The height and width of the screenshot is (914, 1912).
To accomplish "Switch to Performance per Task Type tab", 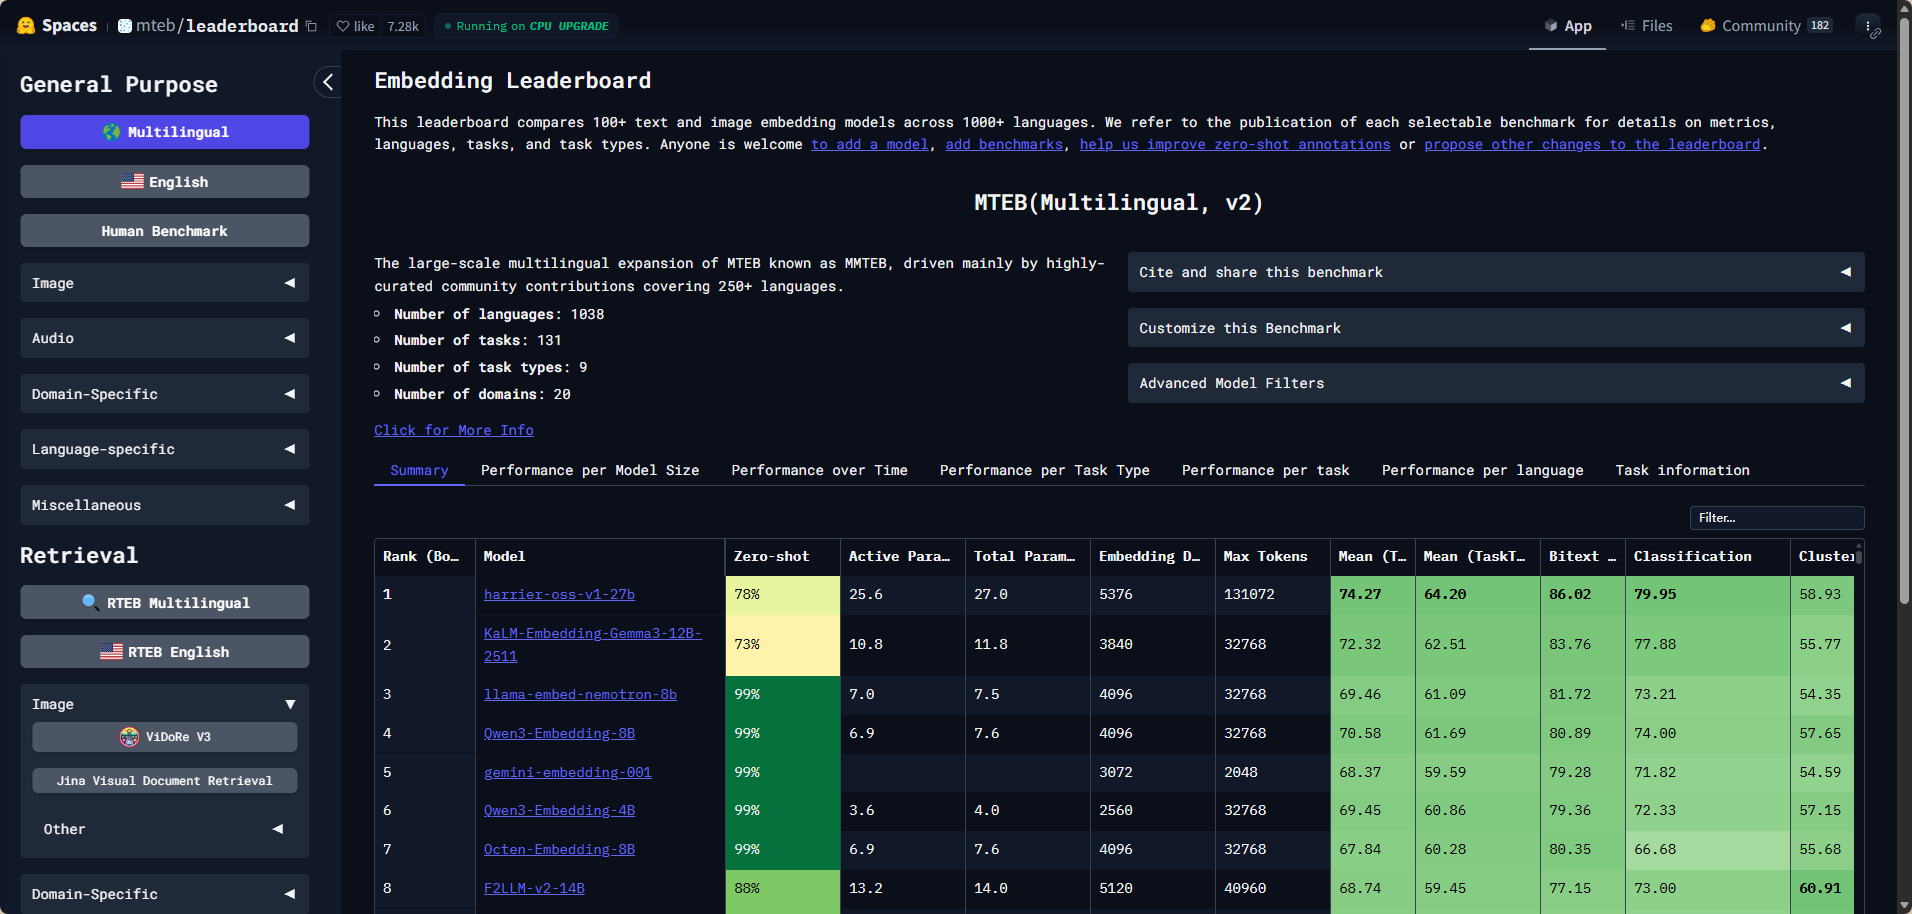I will pos(1045,470).
